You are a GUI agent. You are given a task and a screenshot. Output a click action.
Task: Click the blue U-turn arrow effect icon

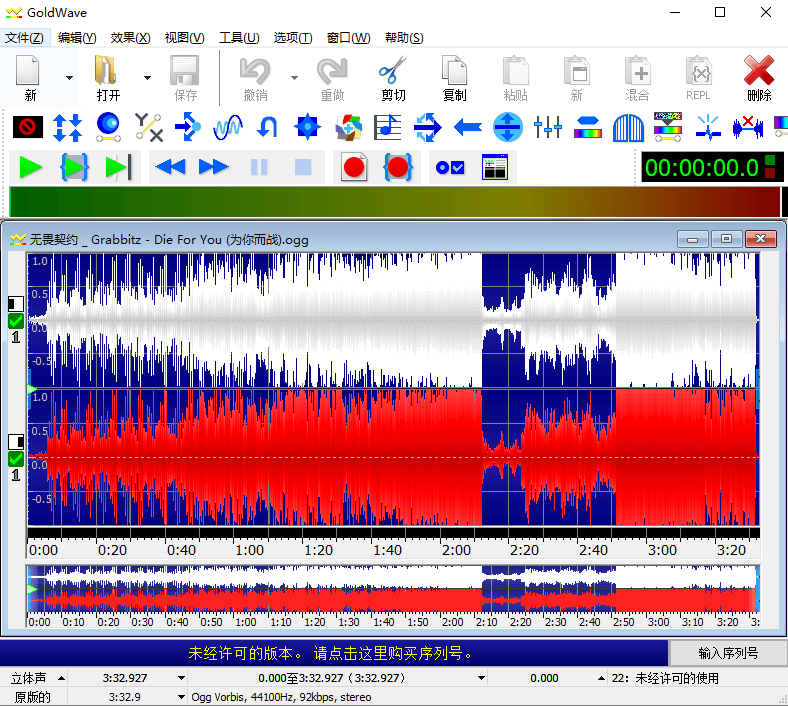click(267, 127)
